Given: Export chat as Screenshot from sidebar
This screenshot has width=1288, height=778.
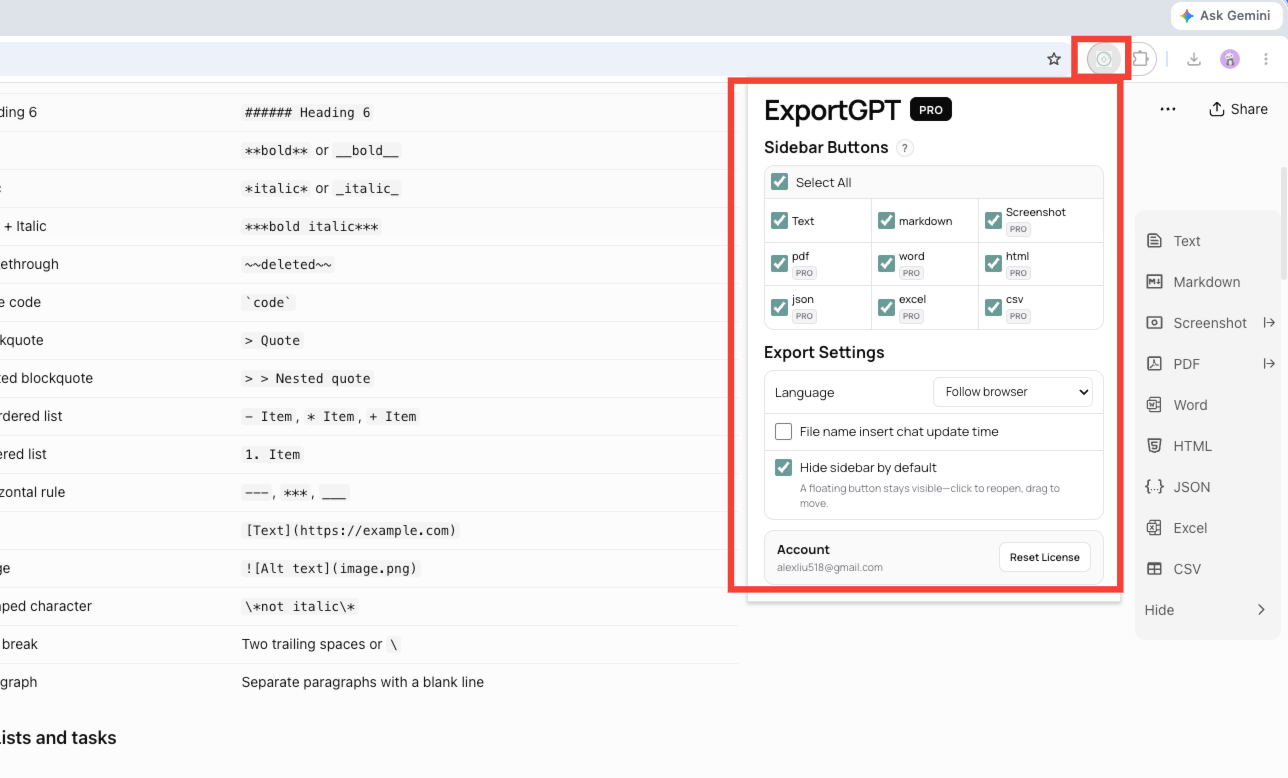Looking at the screenshot, I should coord(1197,323).
